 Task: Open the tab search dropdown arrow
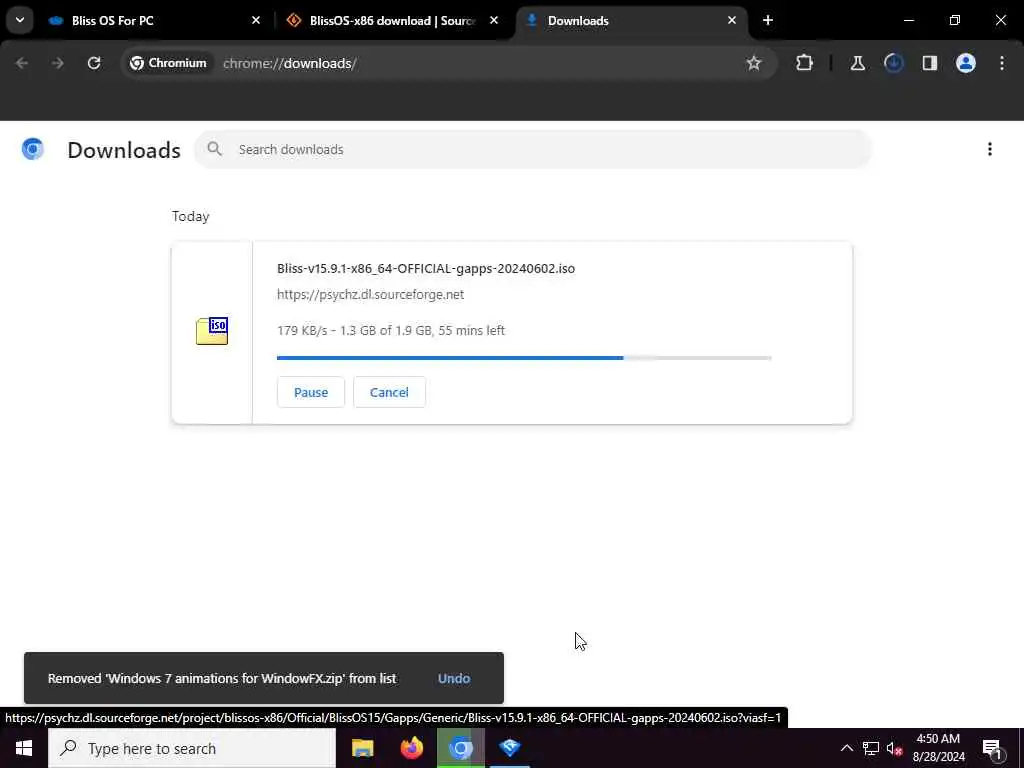click(x=20, y=20)
